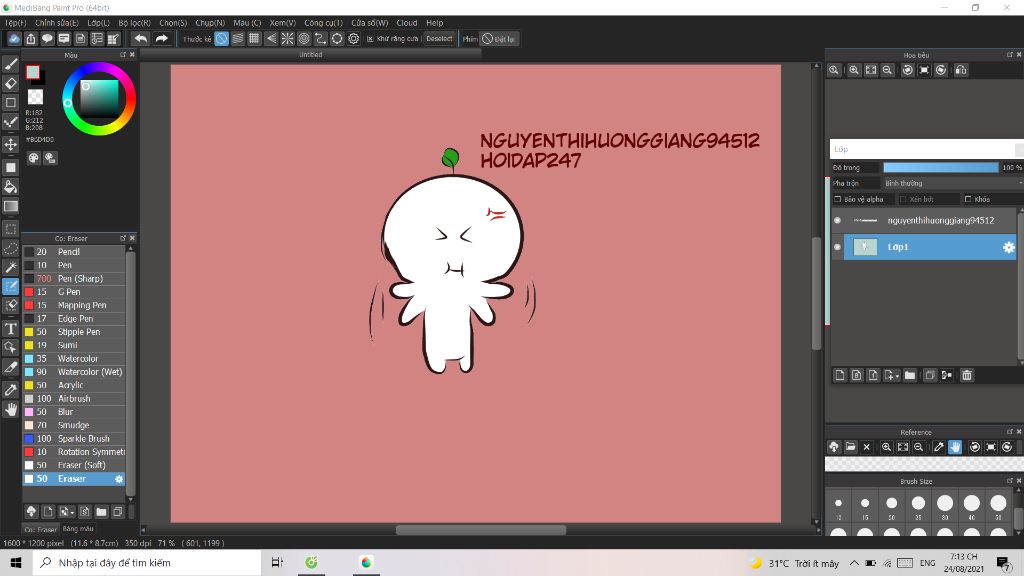Image resolution: width=1024 pixels, height=576 pixels.
Task: Open the Chỉnh sửa menu
Action: tap(57, 23)
